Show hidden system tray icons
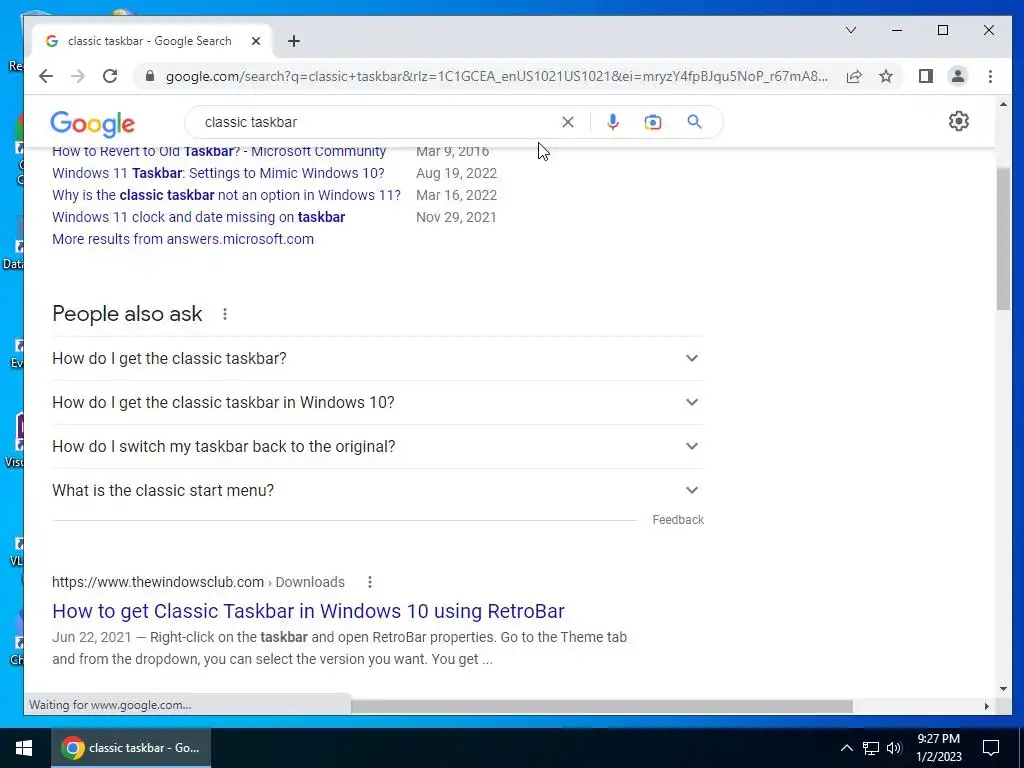The width and height of the screenshot is (1024, 768). tap(846, 748)
